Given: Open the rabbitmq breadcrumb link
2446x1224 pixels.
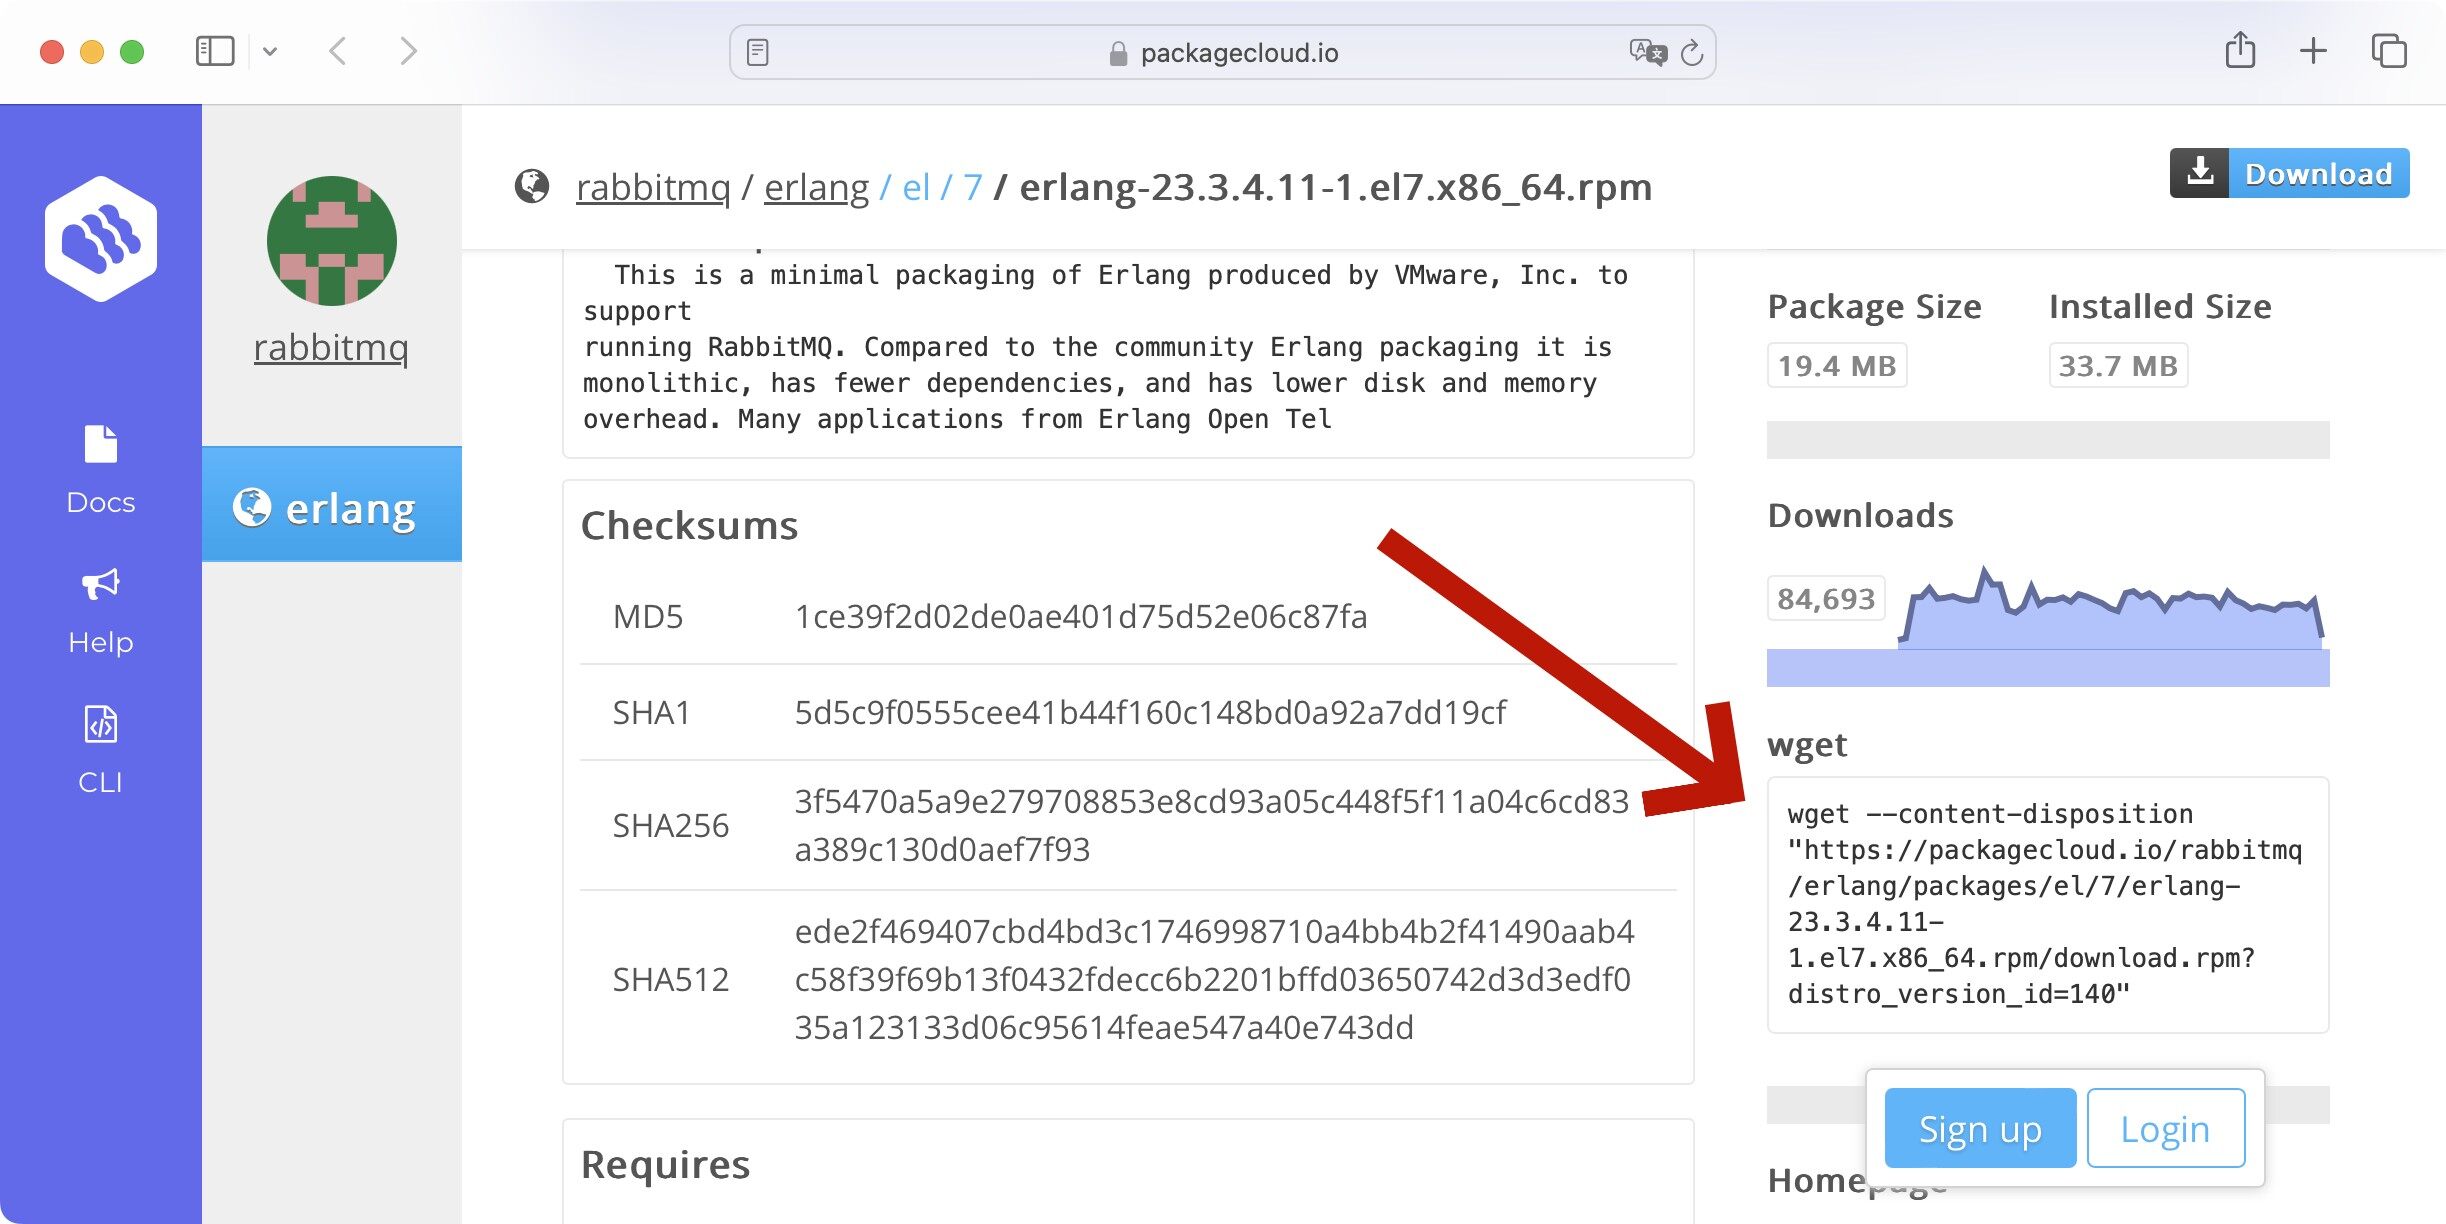Looking at the screenshot, I should point(653,187).
